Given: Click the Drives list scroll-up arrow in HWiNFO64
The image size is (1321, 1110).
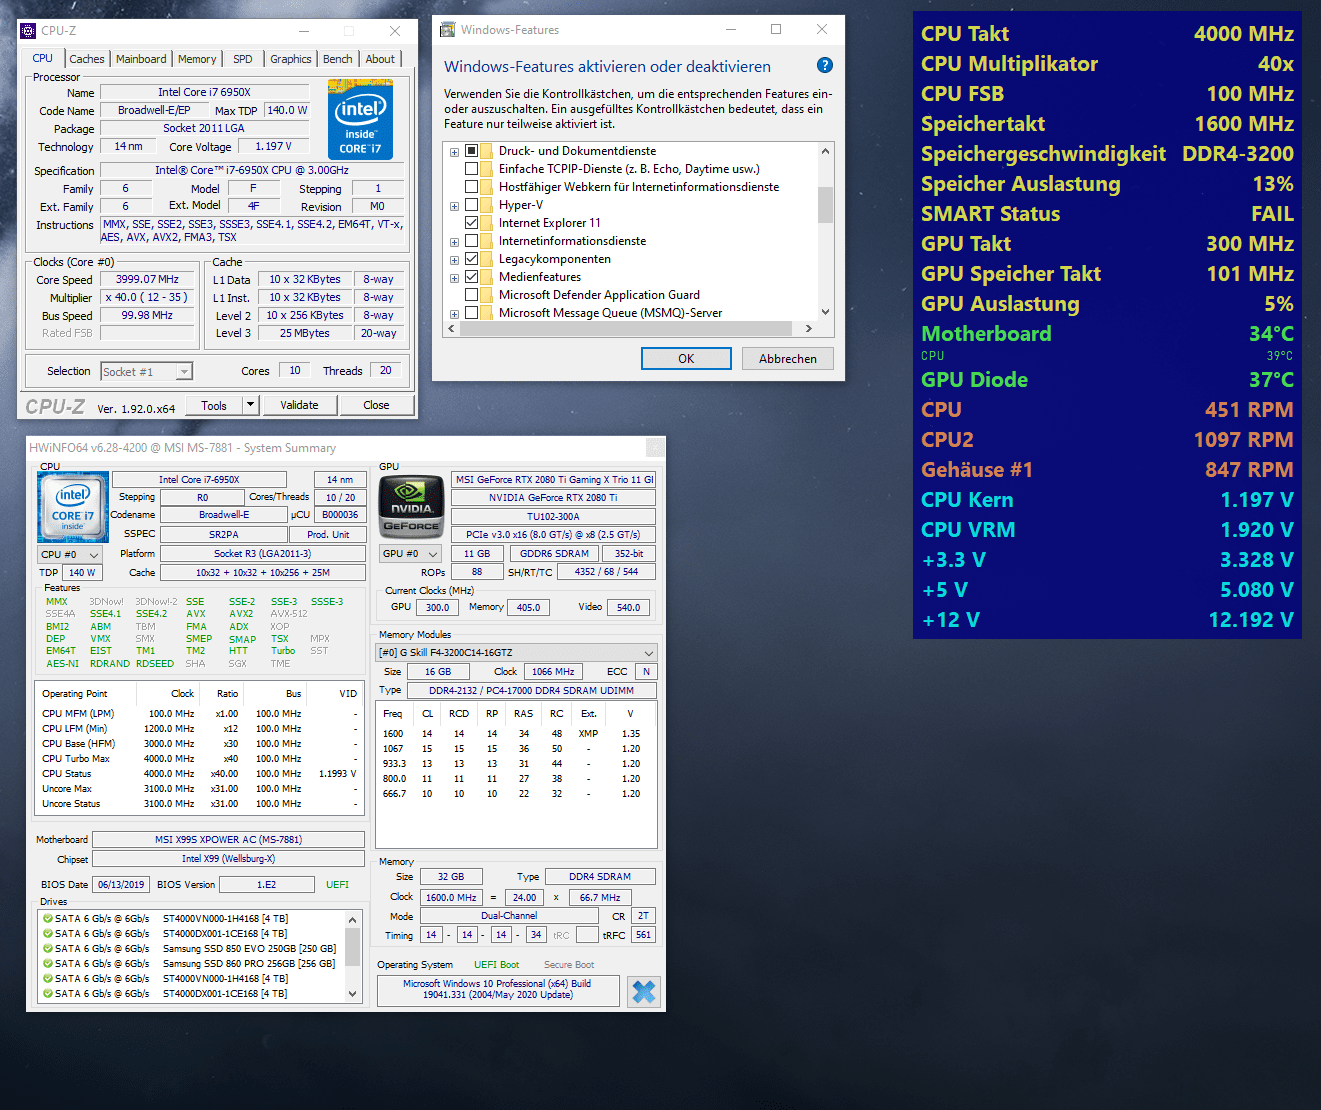Looking at the screenshot, I should pyautogui.click(x=352, y=919).
